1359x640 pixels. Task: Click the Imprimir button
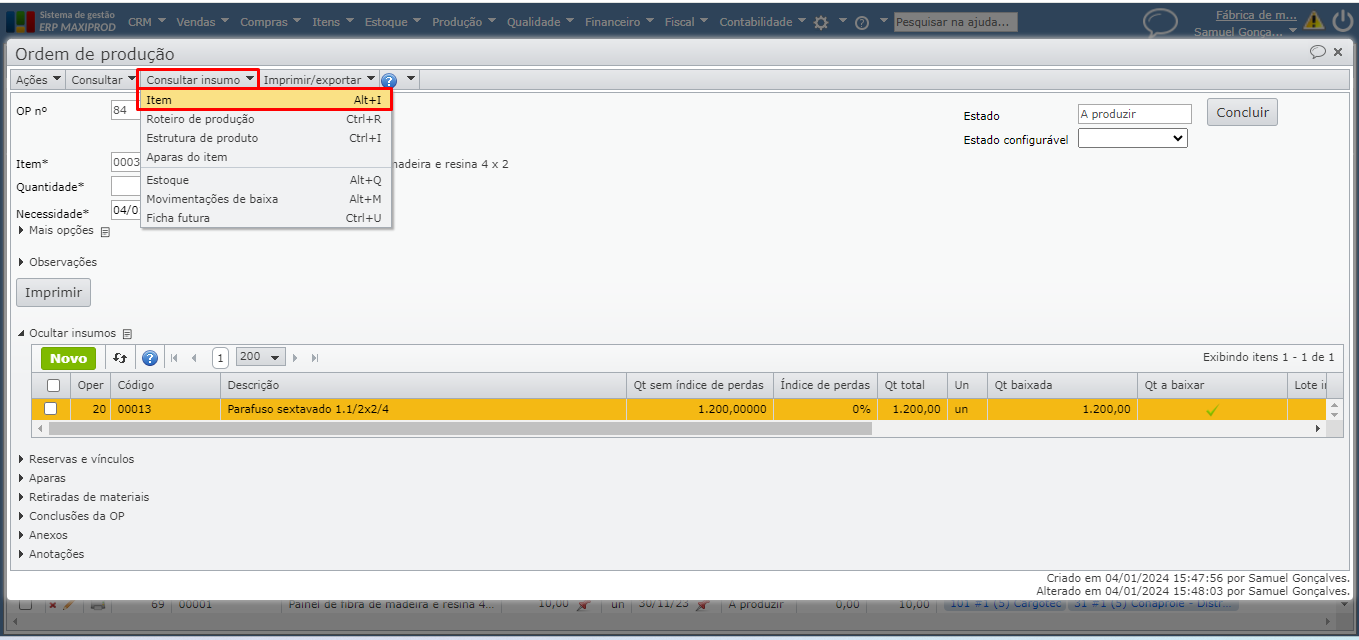54,292
